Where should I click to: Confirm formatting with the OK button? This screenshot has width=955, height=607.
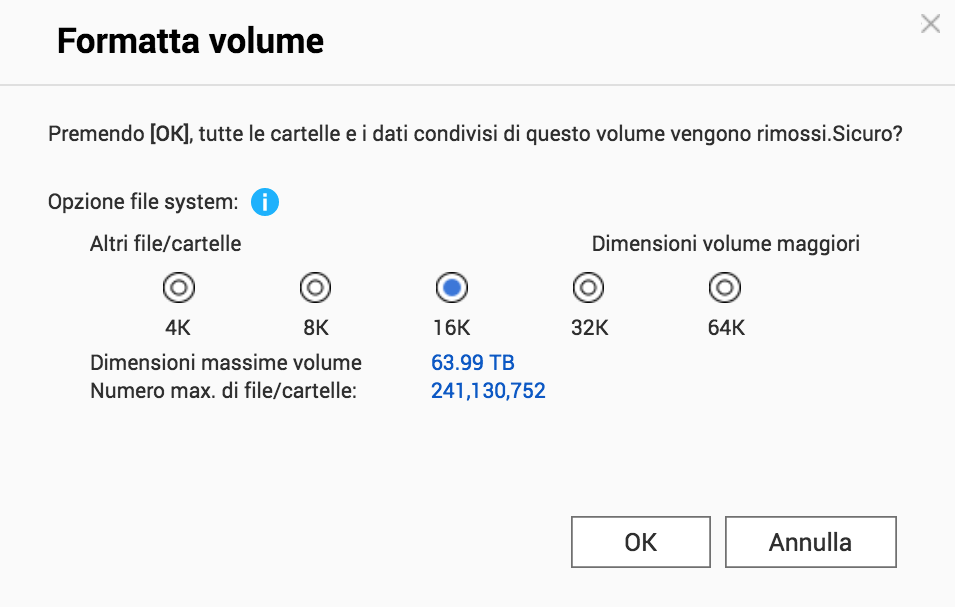[640, 542]
